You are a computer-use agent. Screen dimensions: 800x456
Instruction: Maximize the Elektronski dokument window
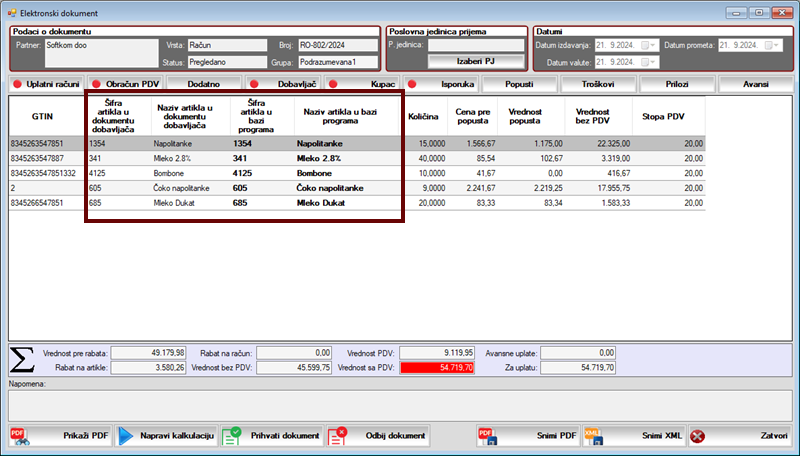(759, 13)
